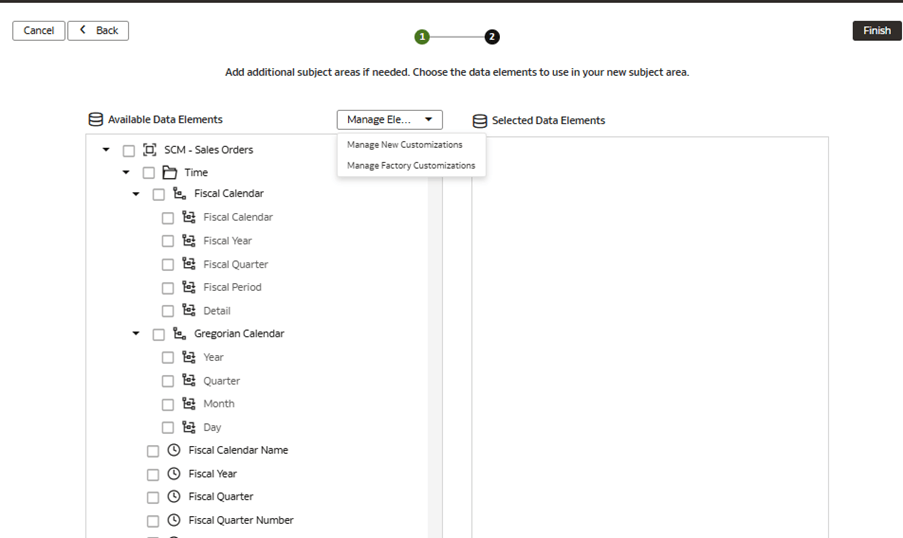Click the clock icon beside Fiscal Calendar Name
The image size is (903, 538).
[174, 450]
